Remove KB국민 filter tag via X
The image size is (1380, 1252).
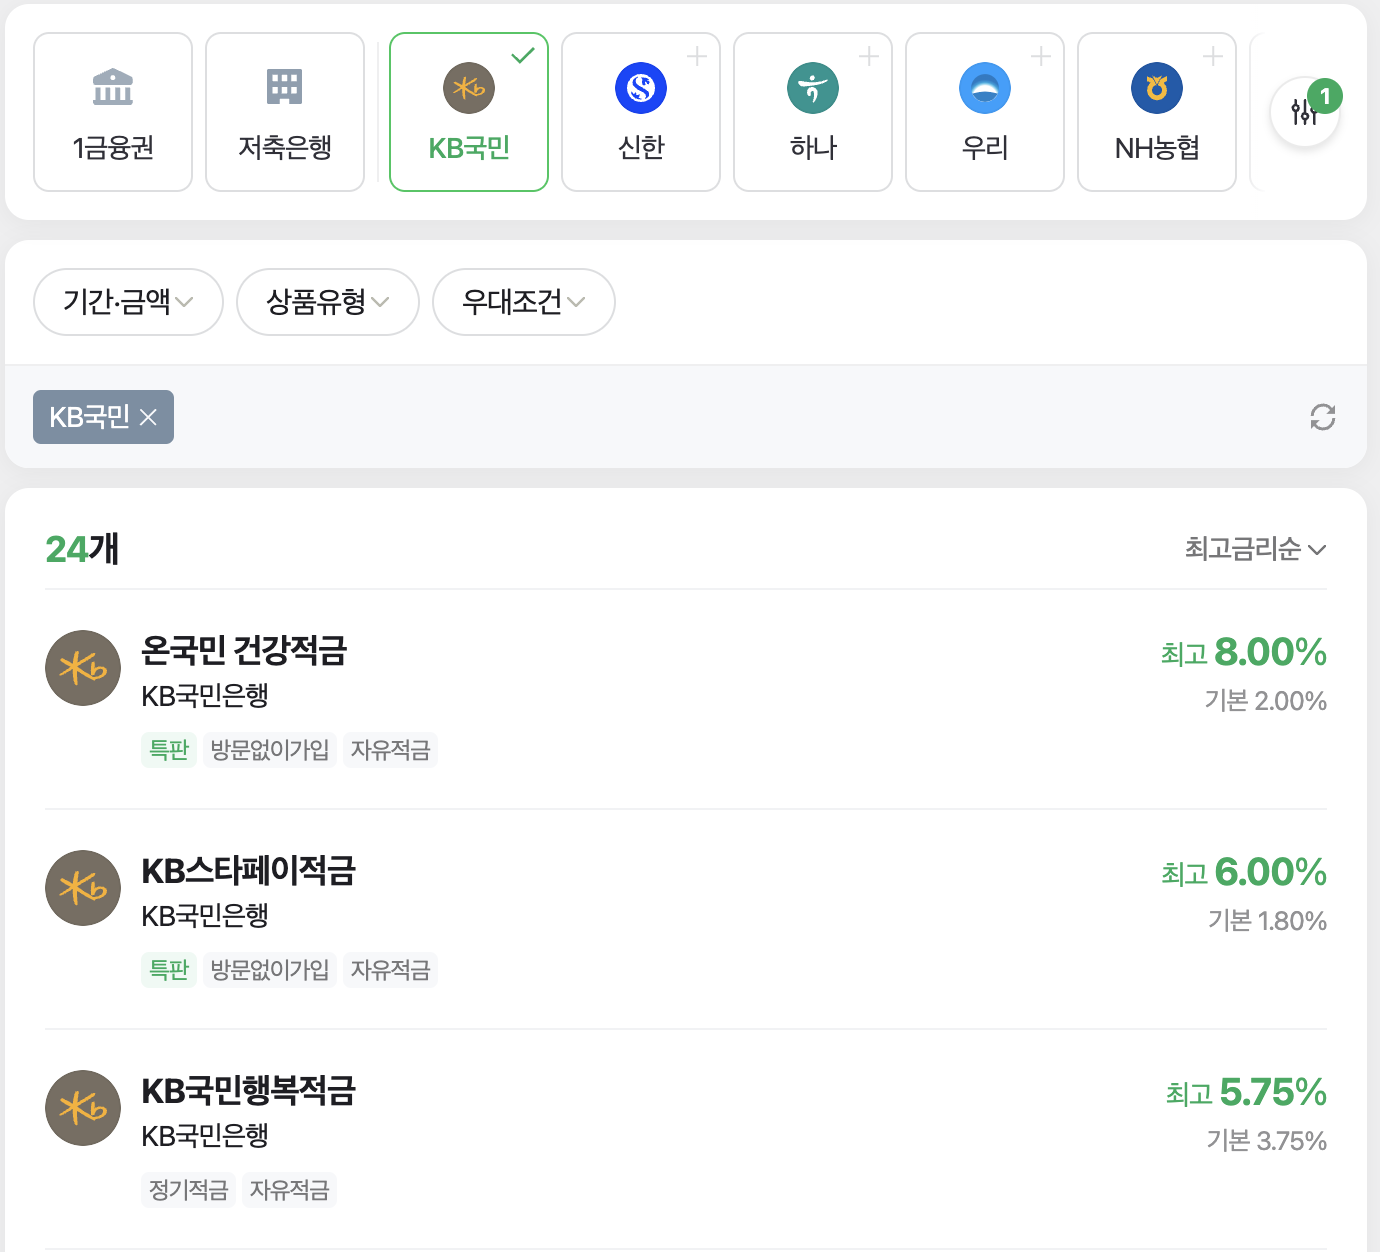coord(148,417)
